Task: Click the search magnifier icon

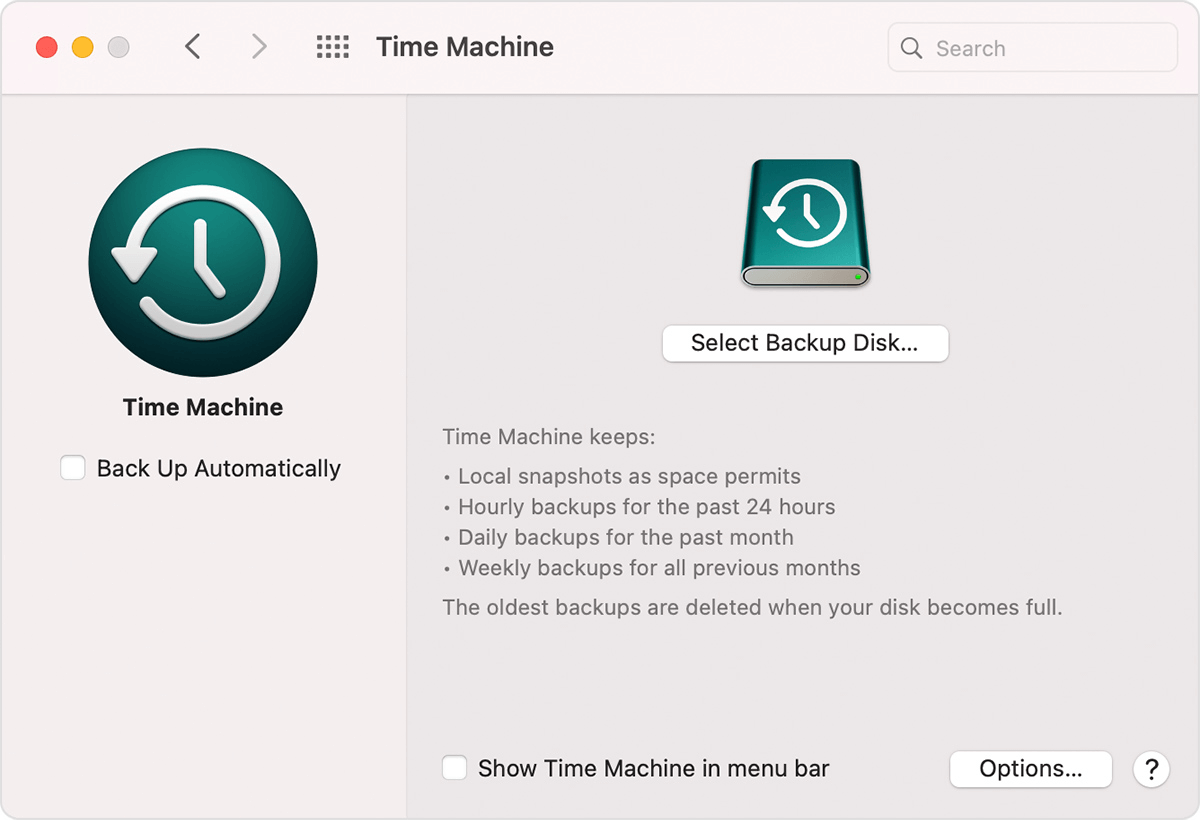Action: [x=911, y=47]
